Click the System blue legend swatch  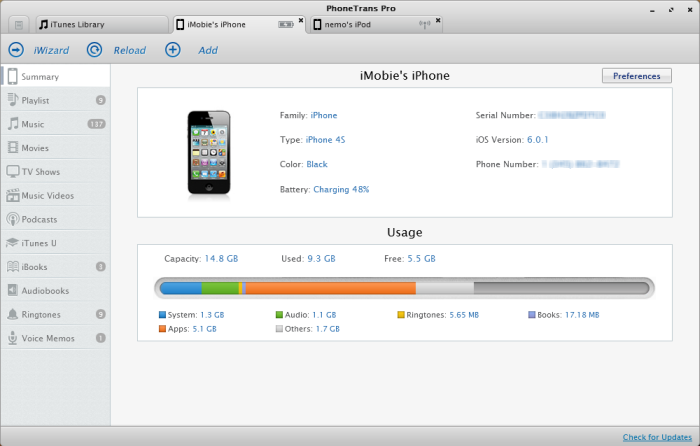(x=162, y=315)
